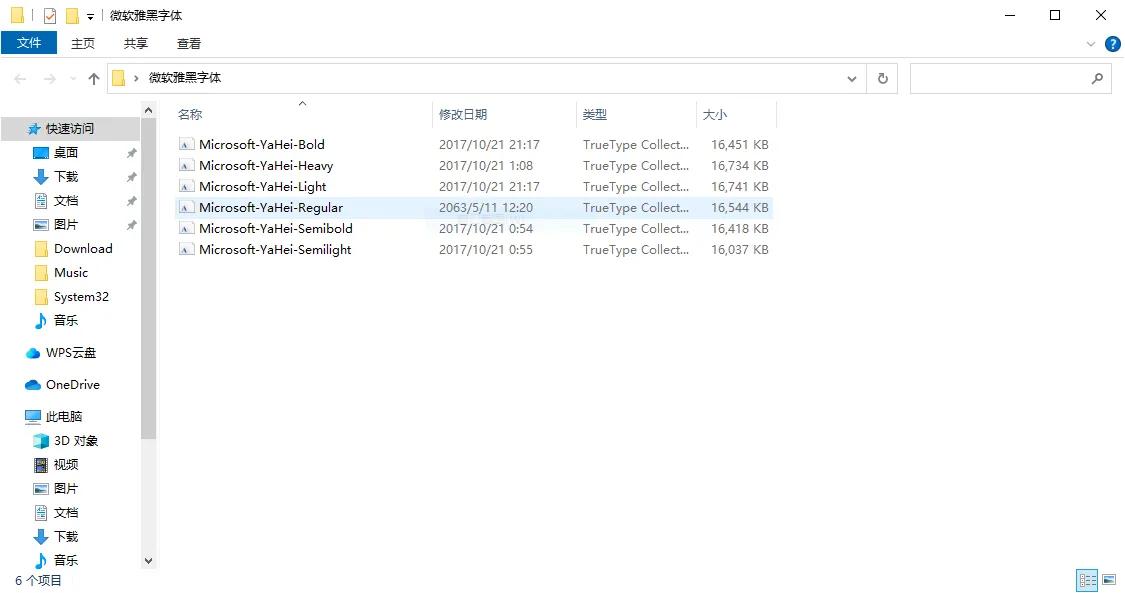The image size is (1125, 593).
Task: Switch to large icons view in status bar
Action: click(1108, 580)
